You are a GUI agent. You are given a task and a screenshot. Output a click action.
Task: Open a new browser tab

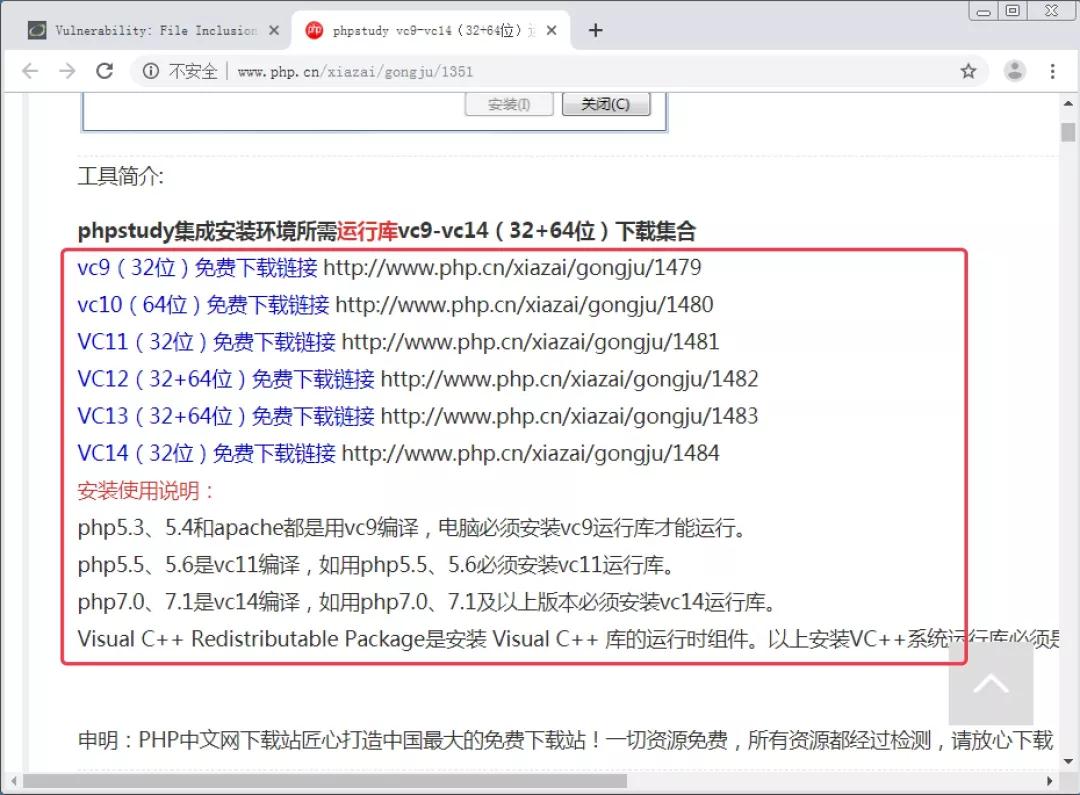(596, 30)
